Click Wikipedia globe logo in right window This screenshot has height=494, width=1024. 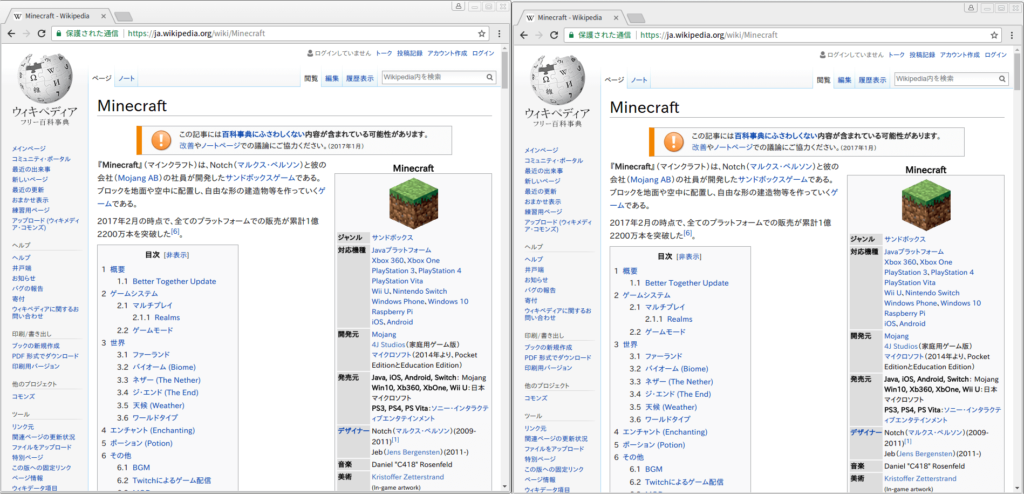coord(557,78)
